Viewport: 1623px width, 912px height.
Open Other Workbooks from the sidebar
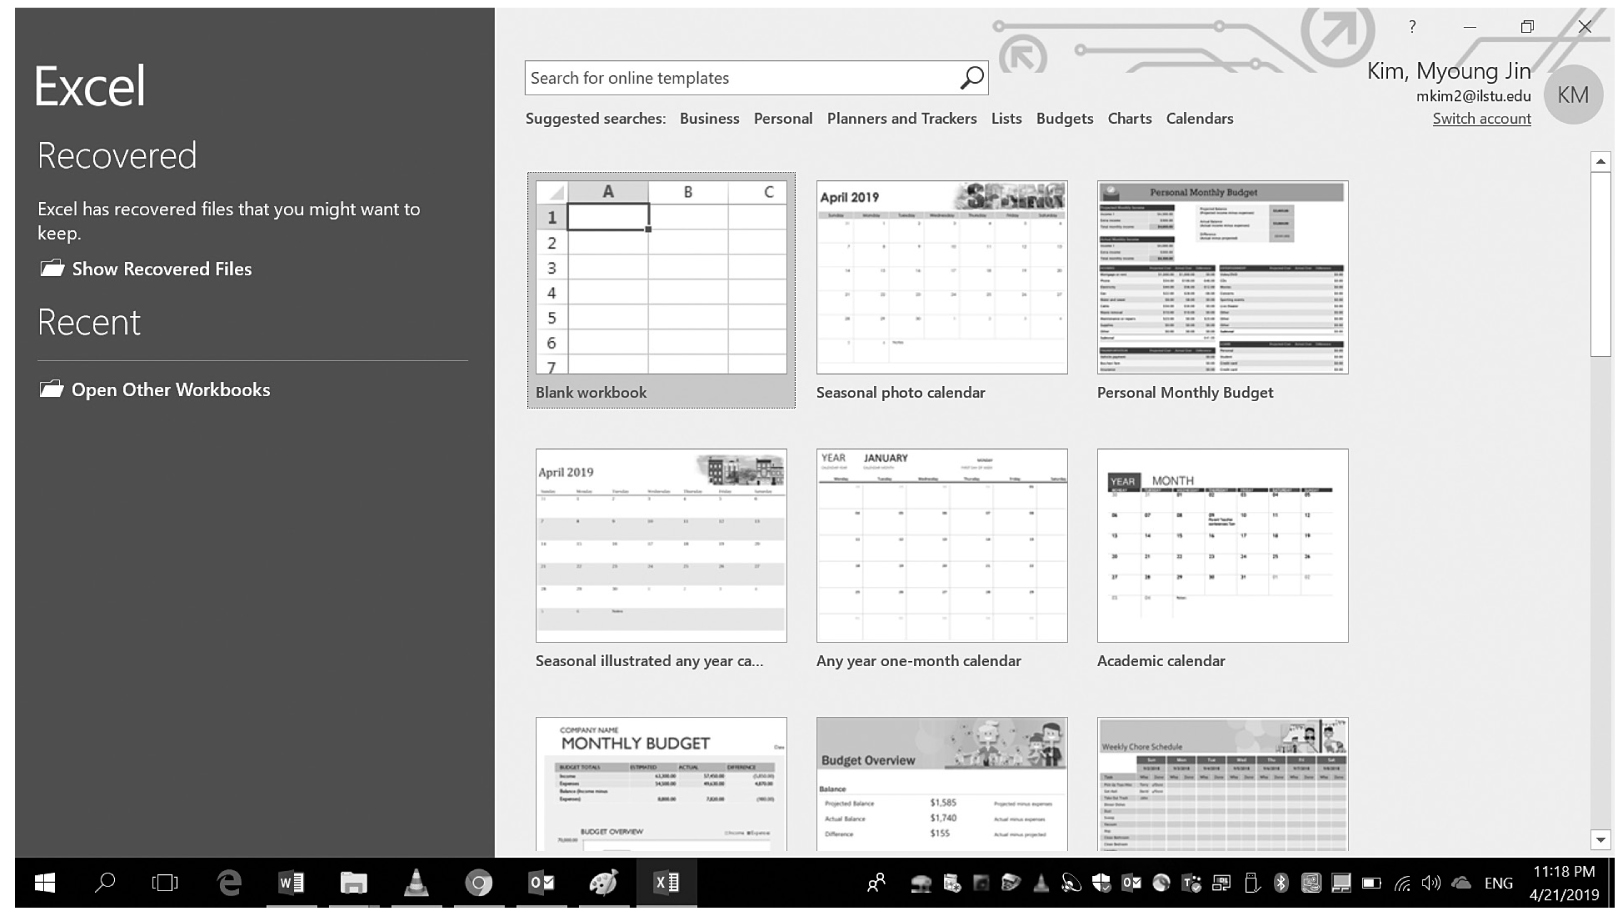pyautogui.click(x=154, y=389)
